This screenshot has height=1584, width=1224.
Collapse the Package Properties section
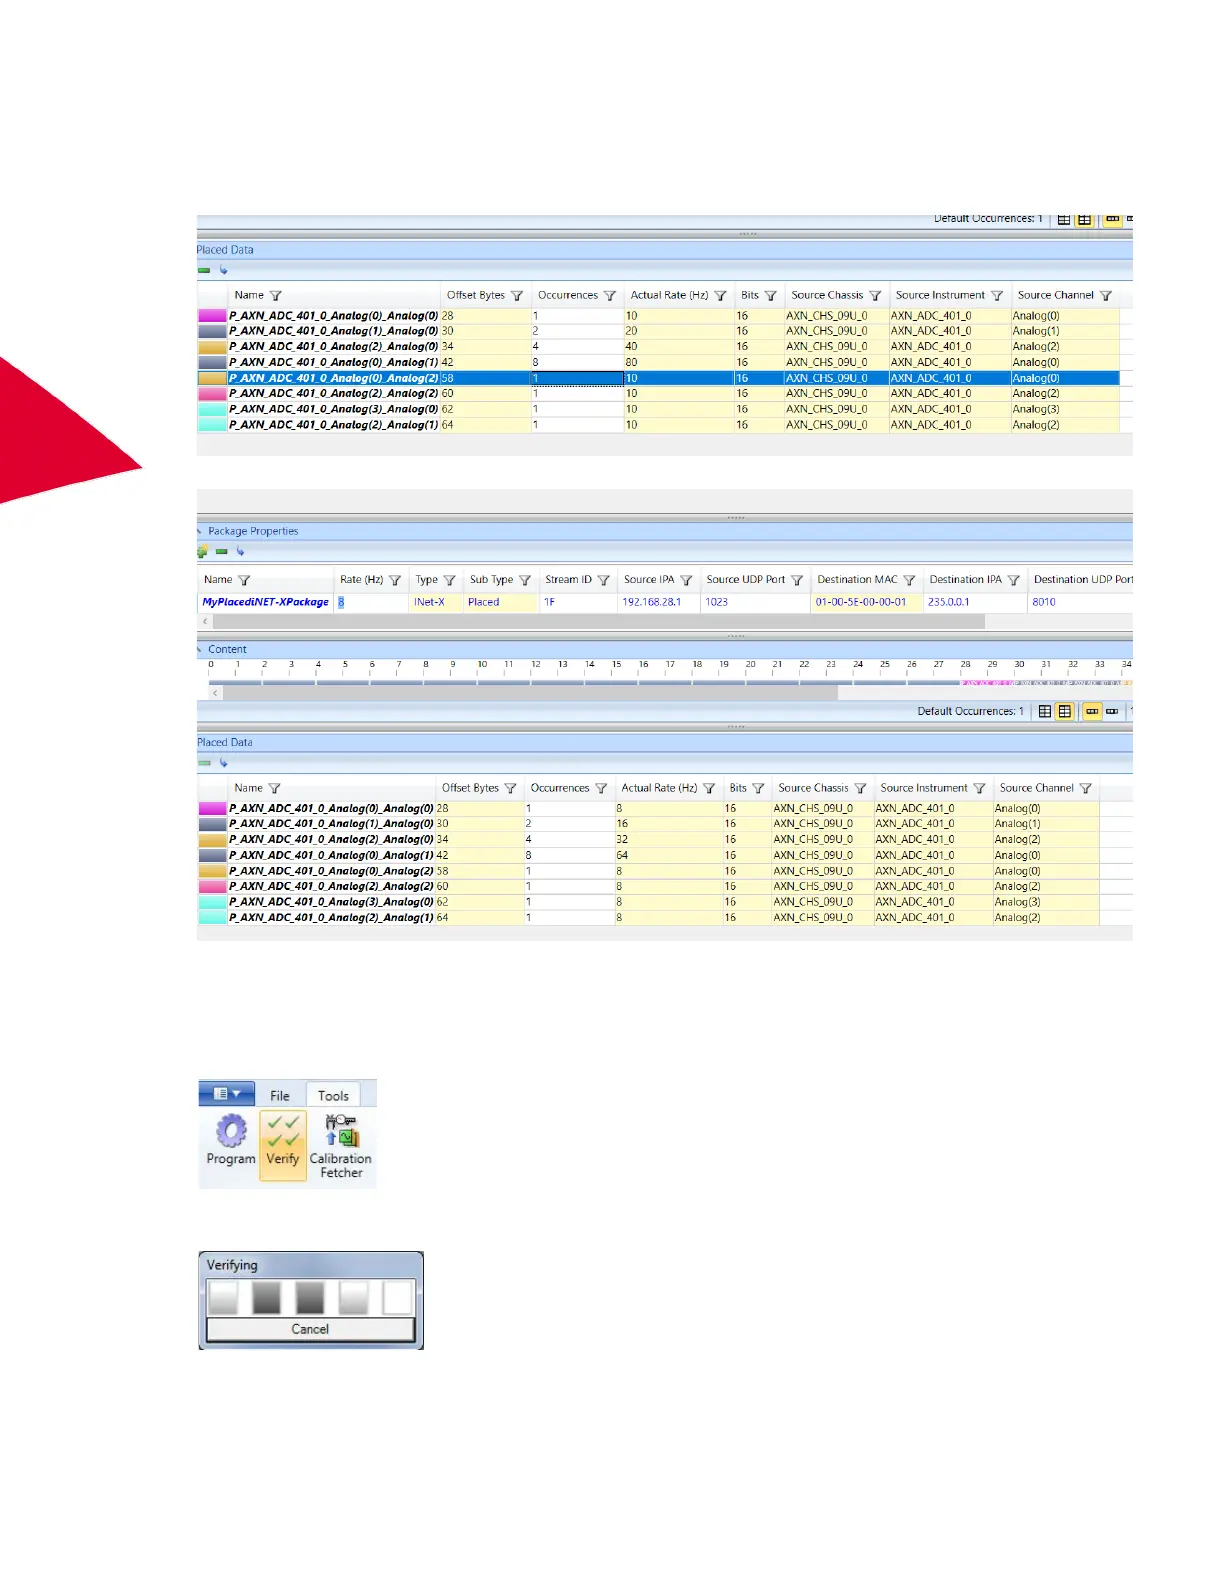[200, 531]
